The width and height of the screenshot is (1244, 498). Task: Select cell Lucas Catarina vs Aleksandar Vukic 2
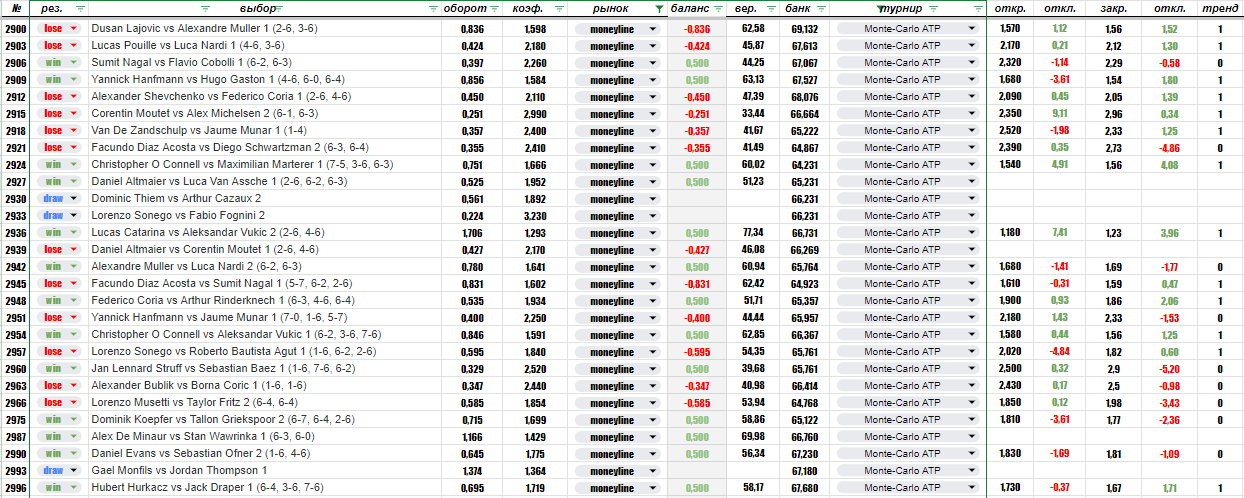click(265, 233)
